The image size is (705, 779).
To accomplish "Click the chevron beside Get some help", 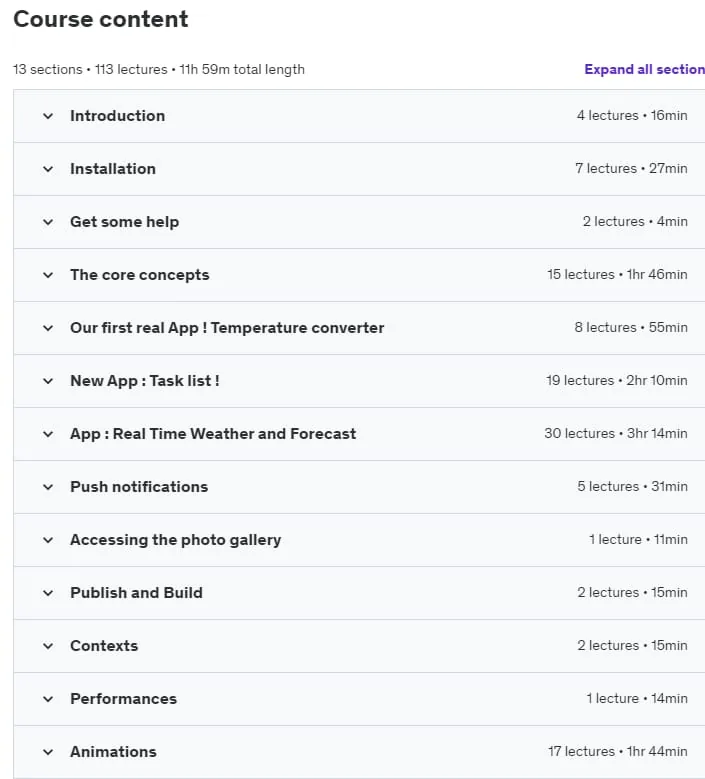I will pyautogui.click(x=48, y=222).
